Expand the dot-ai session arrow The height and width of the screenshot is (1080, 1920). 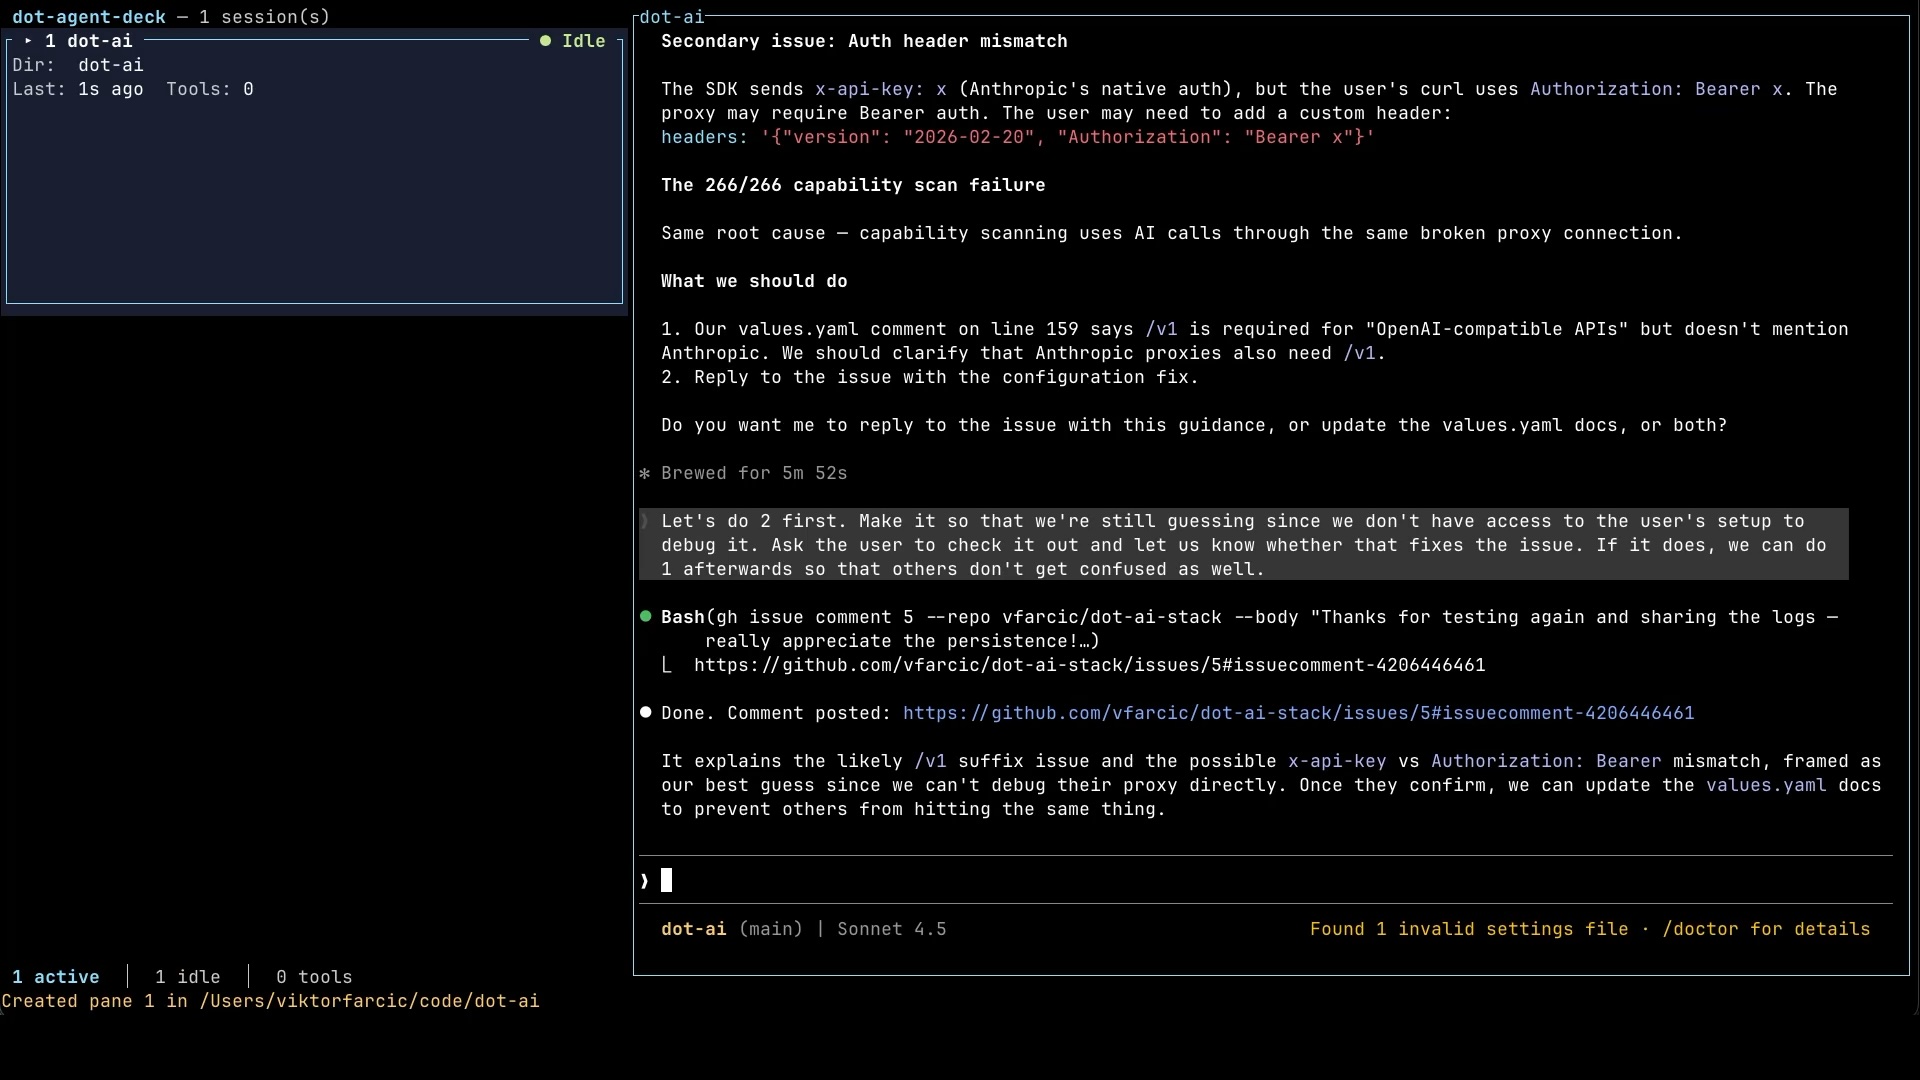[x=28, y=41]
